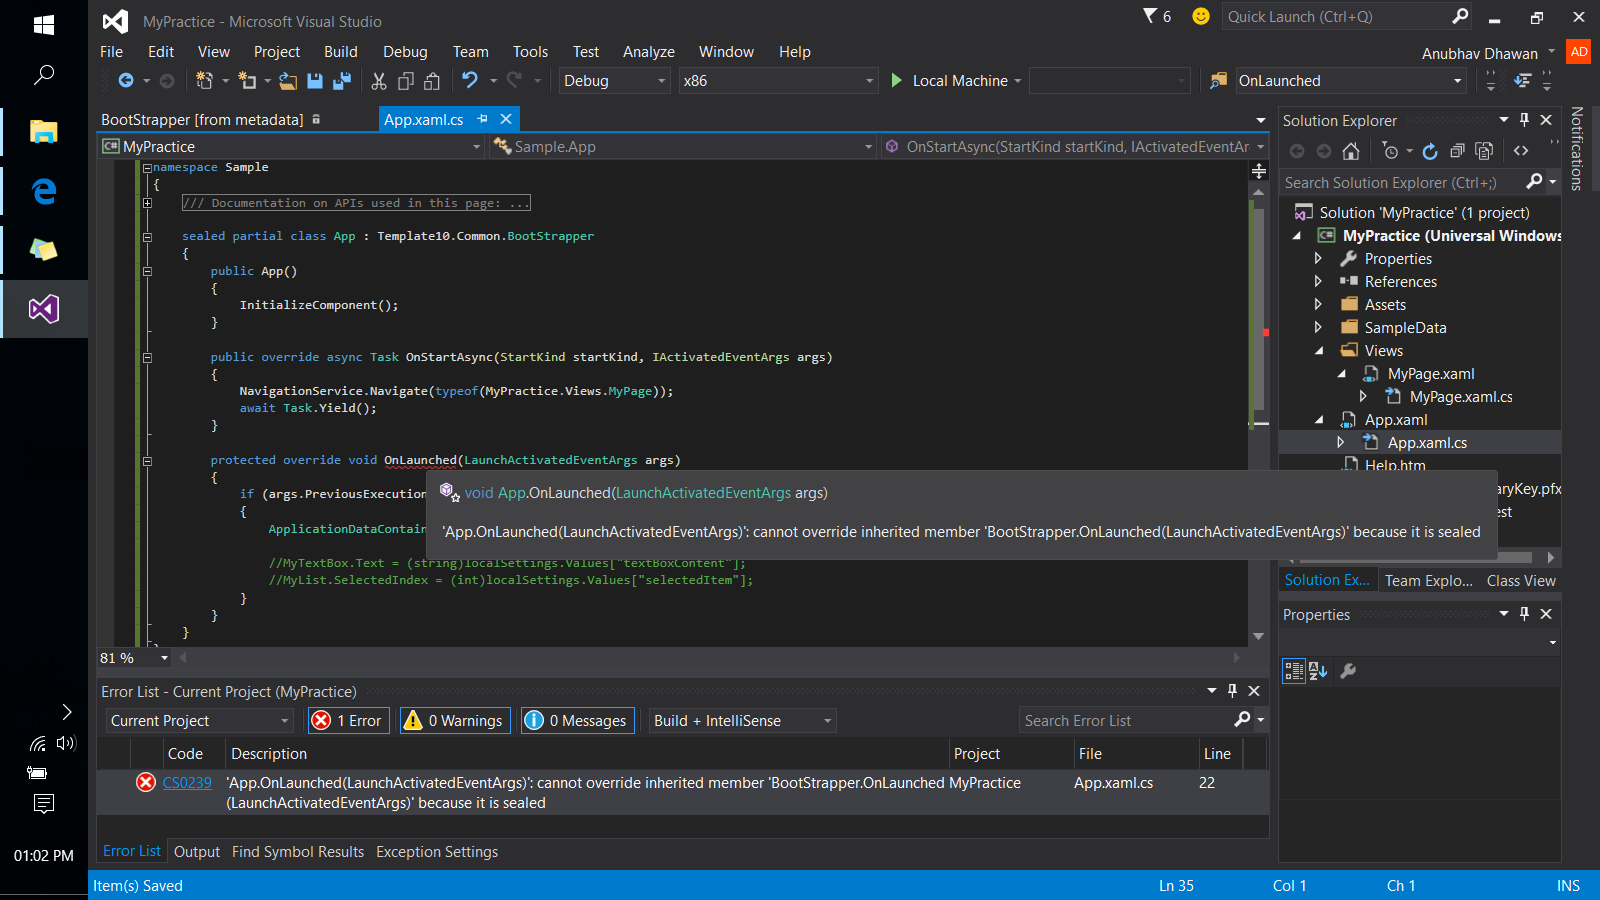Undo last action with the undo arrow
The width and height of the screenshot is (1600, 900).
[x=470, y=81]
